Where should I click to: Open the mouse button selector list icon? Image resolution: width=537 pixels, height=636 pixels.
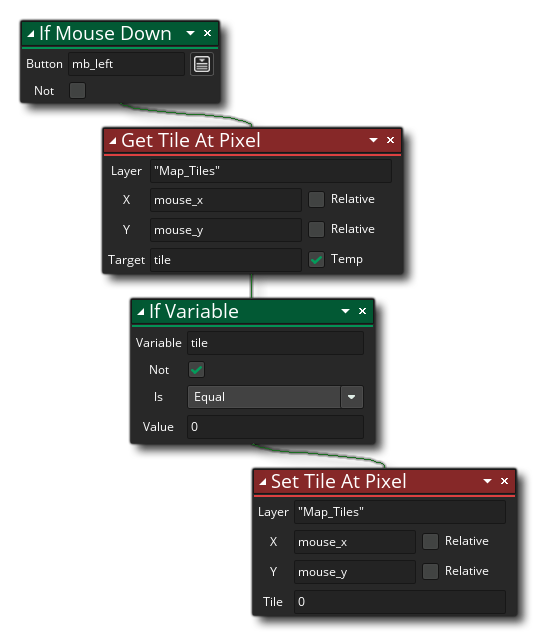point(202,64)
